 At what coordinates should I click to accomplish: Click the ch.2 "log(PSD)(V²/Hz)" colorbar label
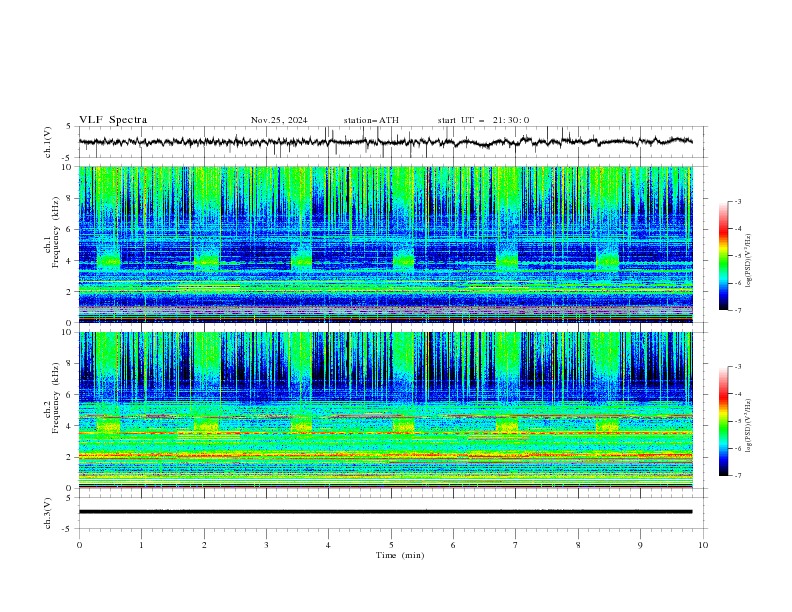[x=748, y=425]
